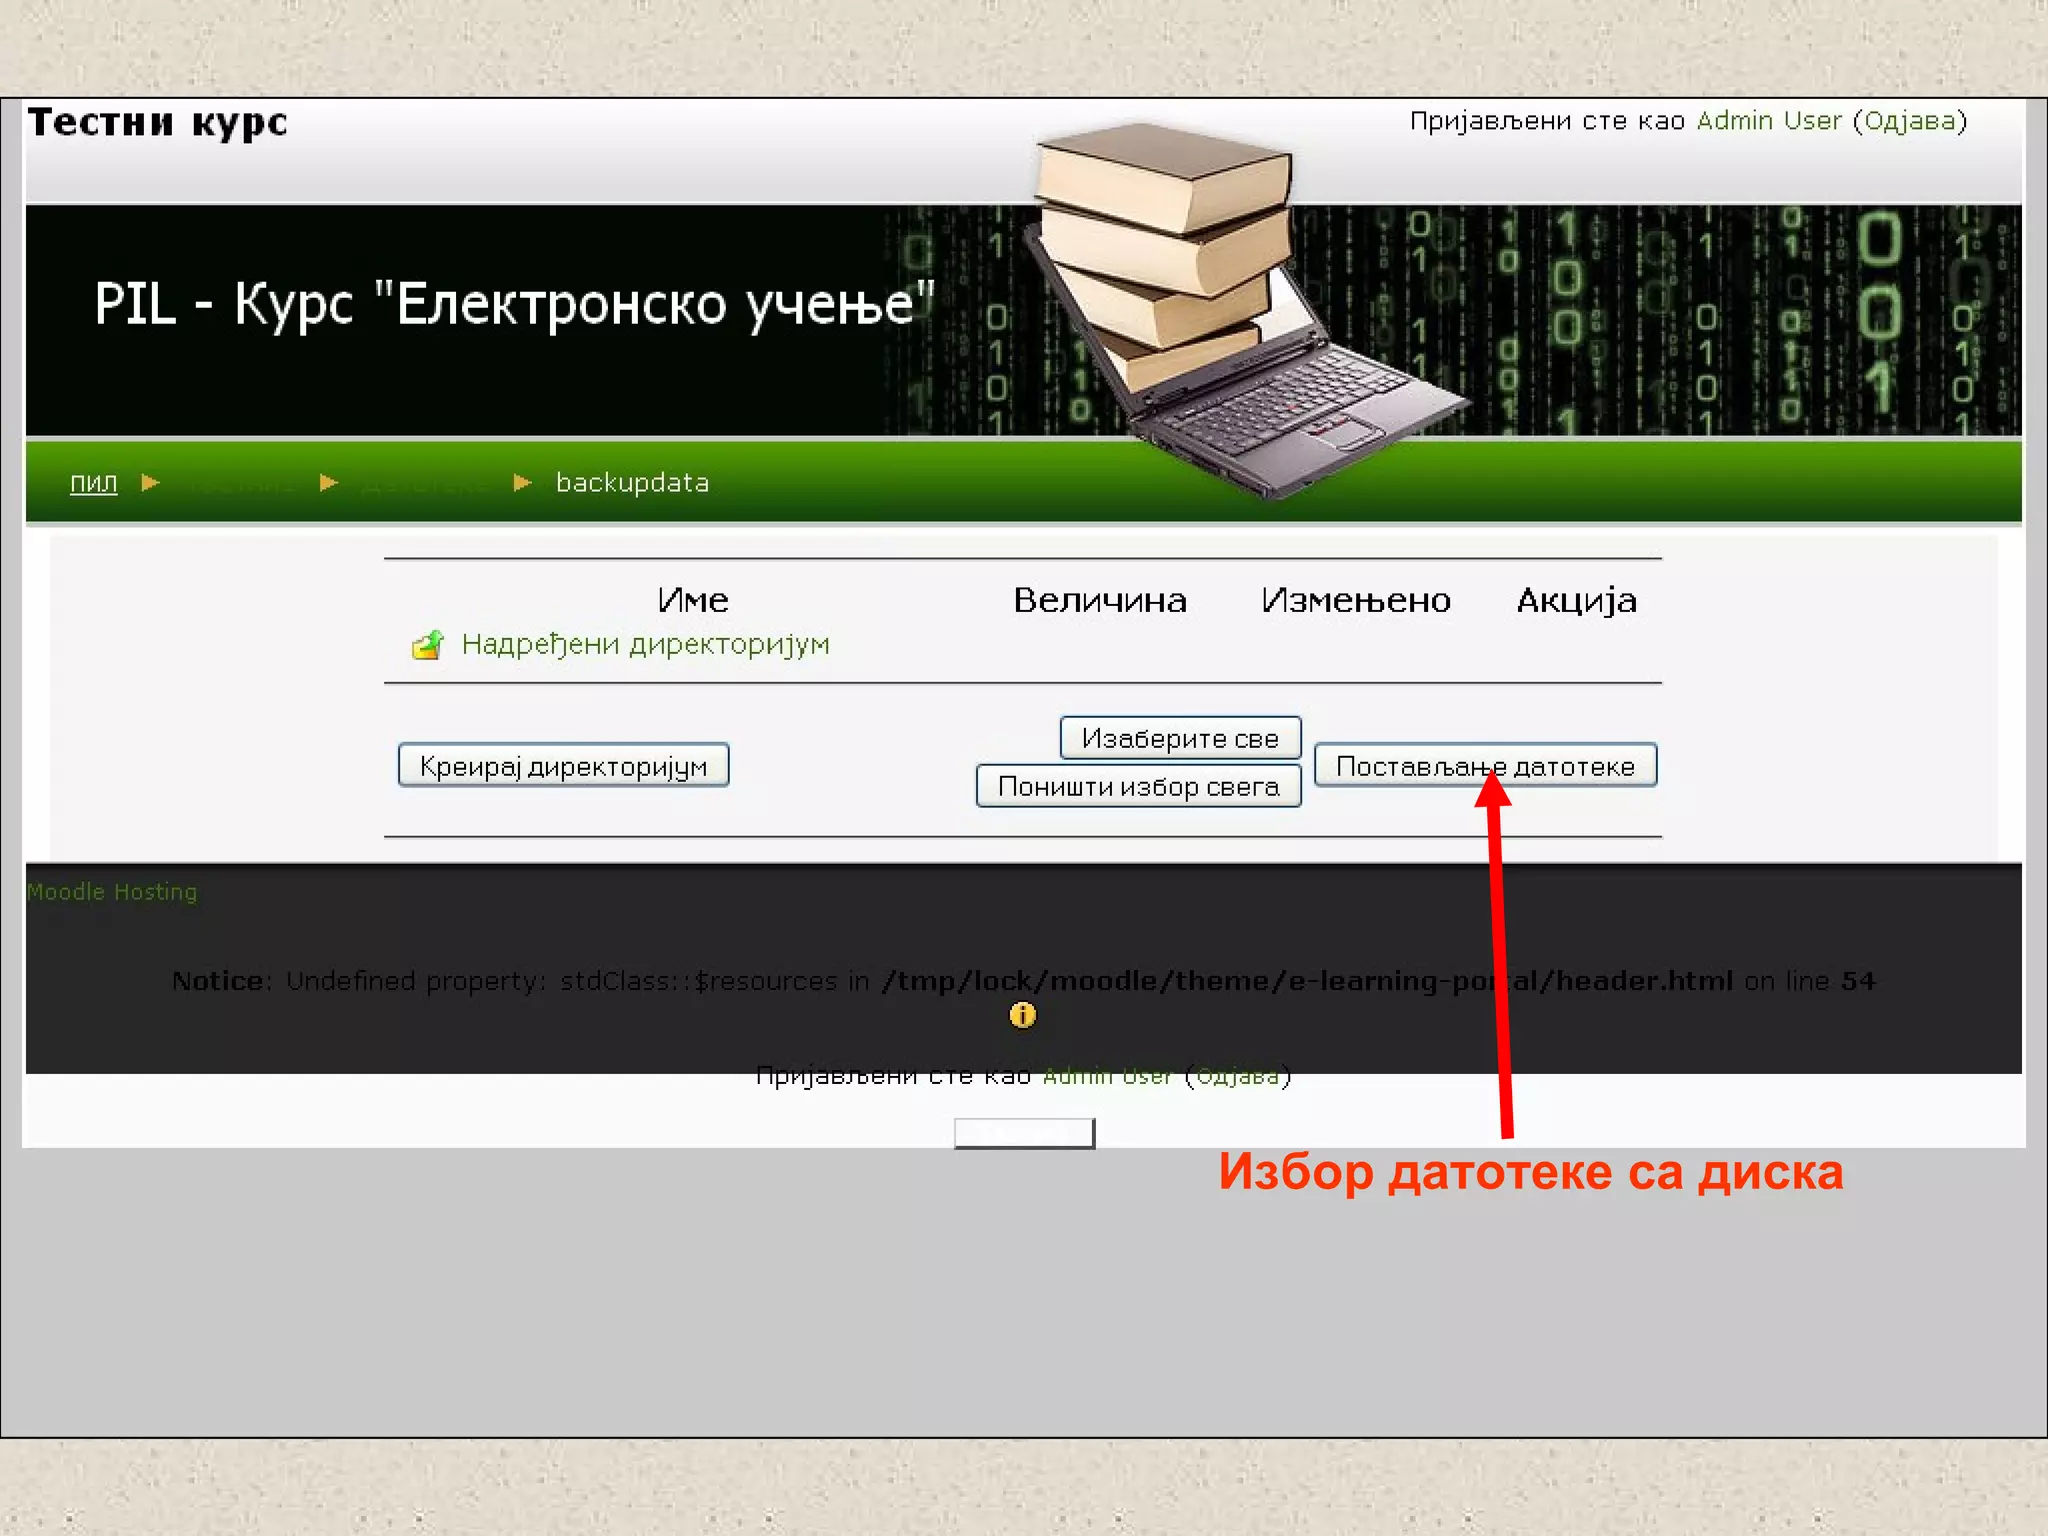This screenshot has height=1536, width=2048.
Task: Open the Admin User link in header
Action: click(1769, 121)
